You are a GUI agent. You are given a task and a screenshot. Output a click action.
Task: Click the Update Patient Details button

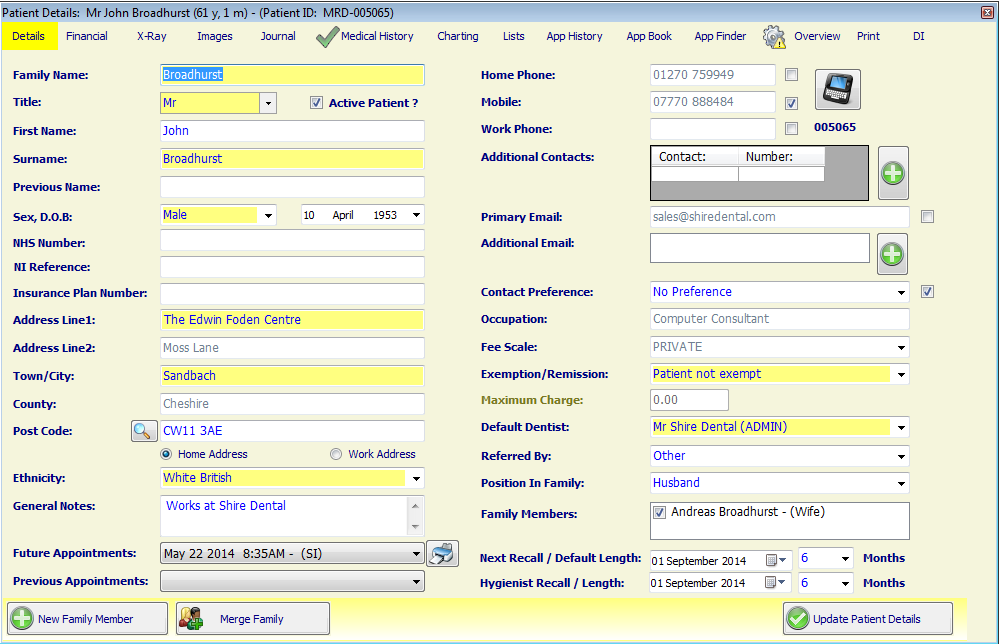[866, 618]
